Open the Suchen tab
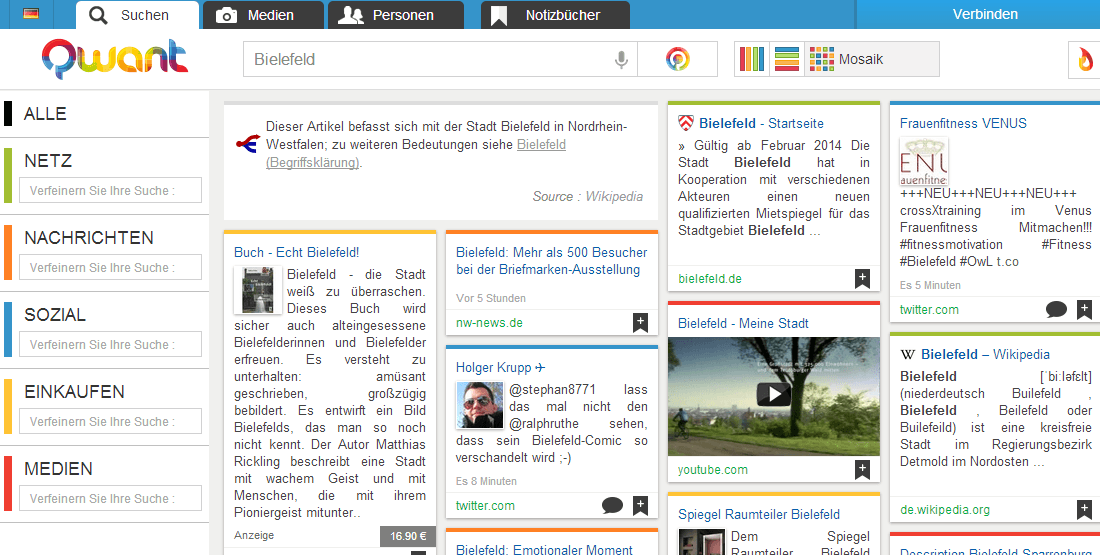Image resolution: width=1100 pixels, height=555 pixels. pos(138,15)
